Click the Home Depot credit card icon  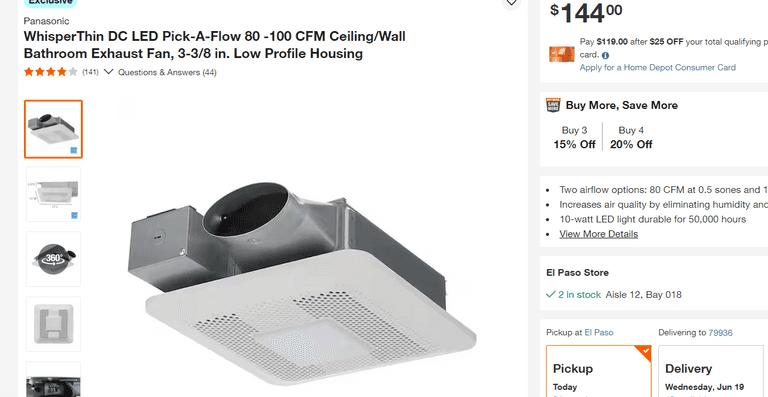coord(561,54)
